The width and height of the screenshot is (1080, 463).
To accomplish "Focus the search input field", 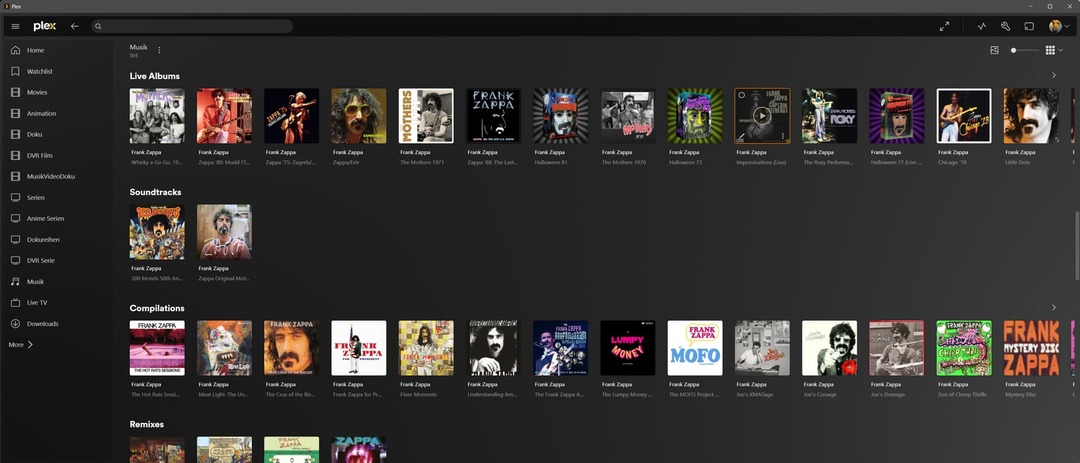I will coord(192,26).
